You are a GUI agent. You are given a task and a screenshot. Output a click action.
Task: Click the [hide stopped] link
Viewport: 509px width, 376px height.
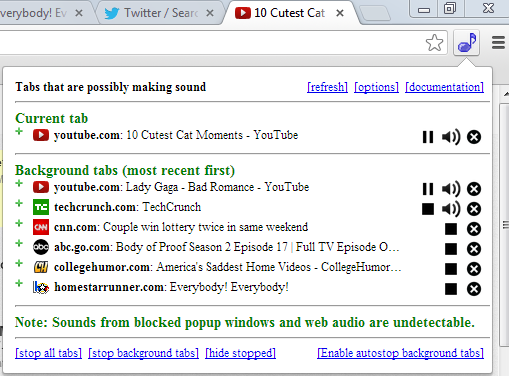241,353
